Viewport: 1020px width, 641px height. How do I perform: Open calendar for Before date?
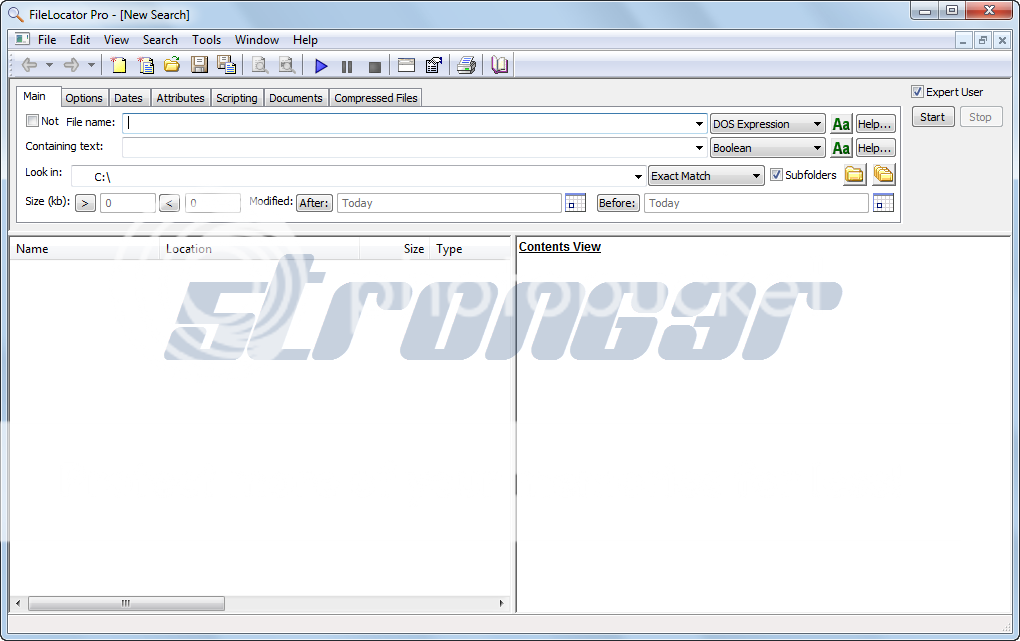click(x=883, y=203)
